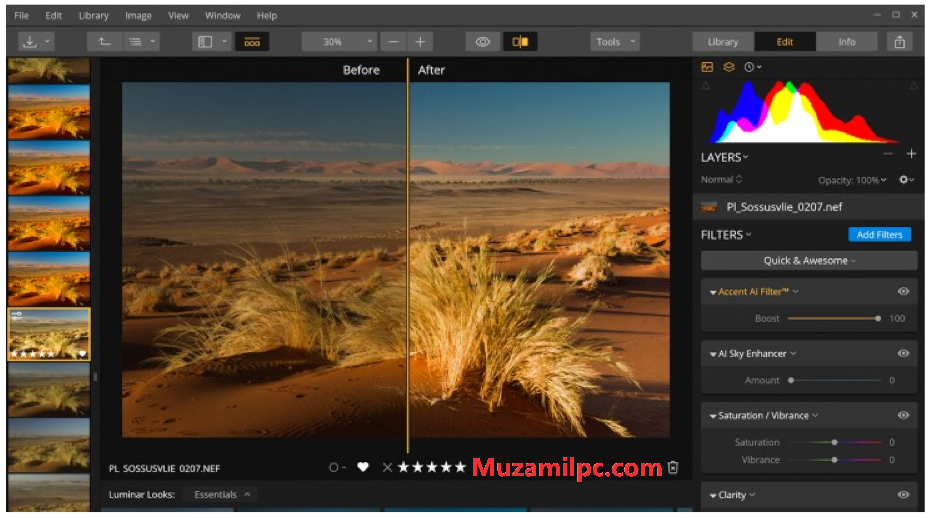
Task: Open the history clock icon
Action: click(x=749, y=67)
